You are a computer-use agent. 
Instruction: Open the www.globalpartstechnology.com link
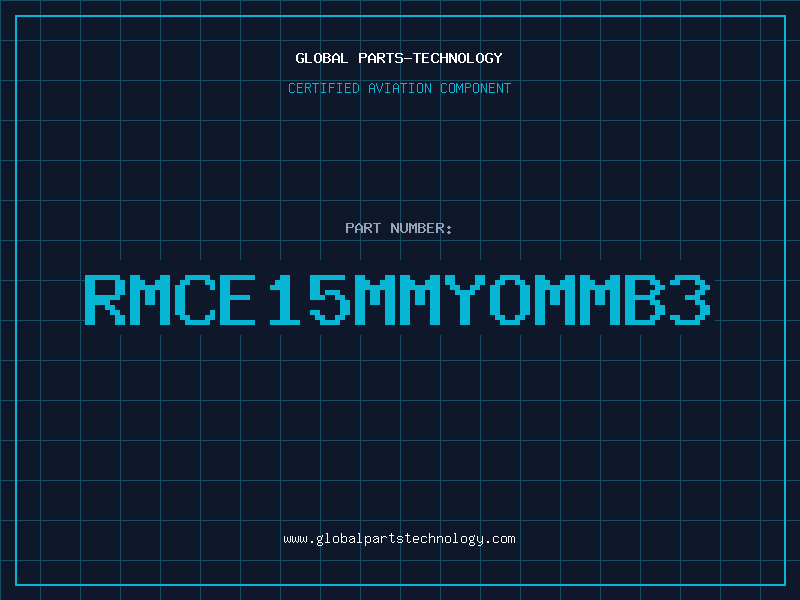coord(399,539)
